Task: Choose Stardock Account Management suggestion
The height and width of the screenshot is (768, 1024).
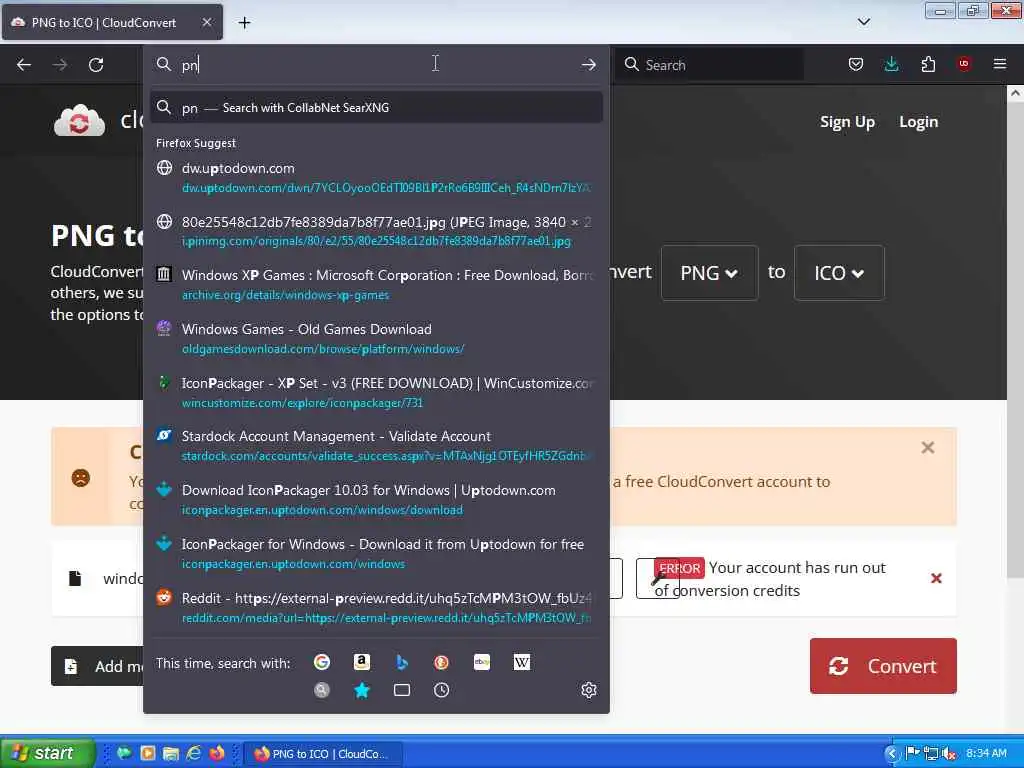Action: (376, 446)
